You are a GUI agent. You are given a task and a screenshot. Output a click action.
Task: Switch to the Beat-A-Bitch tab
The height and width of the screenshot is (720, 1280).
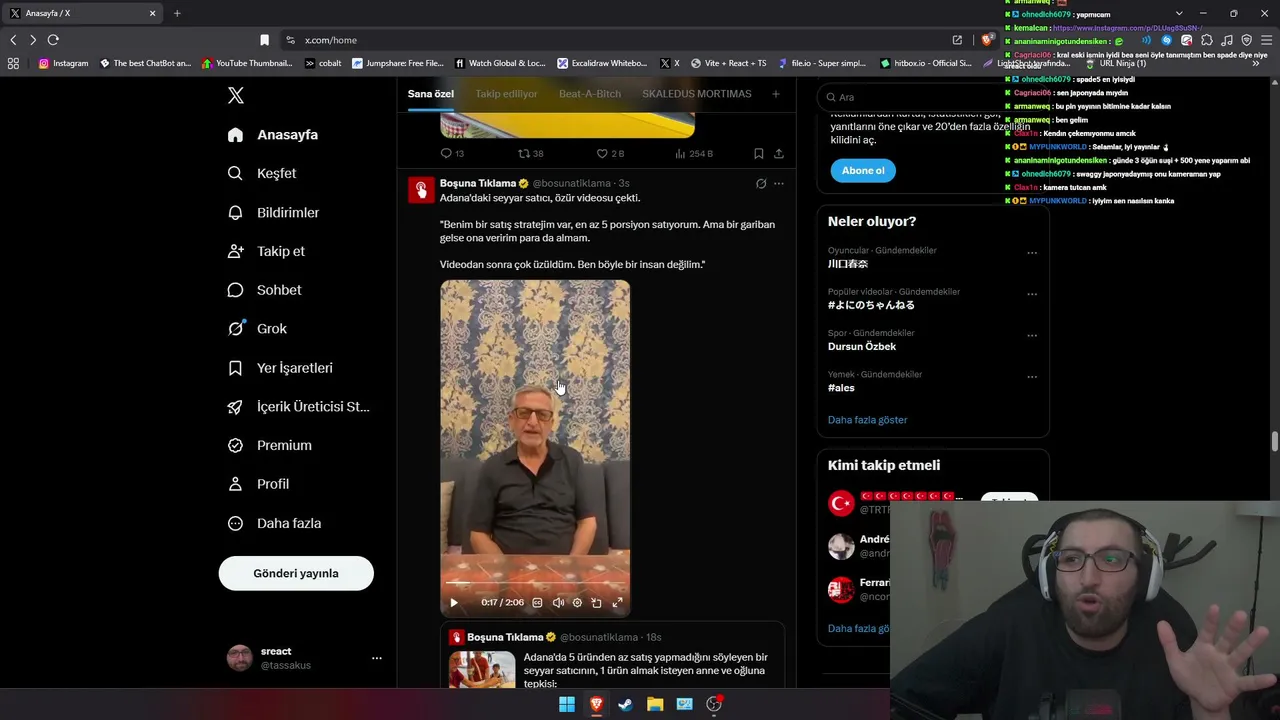point(590,94)
